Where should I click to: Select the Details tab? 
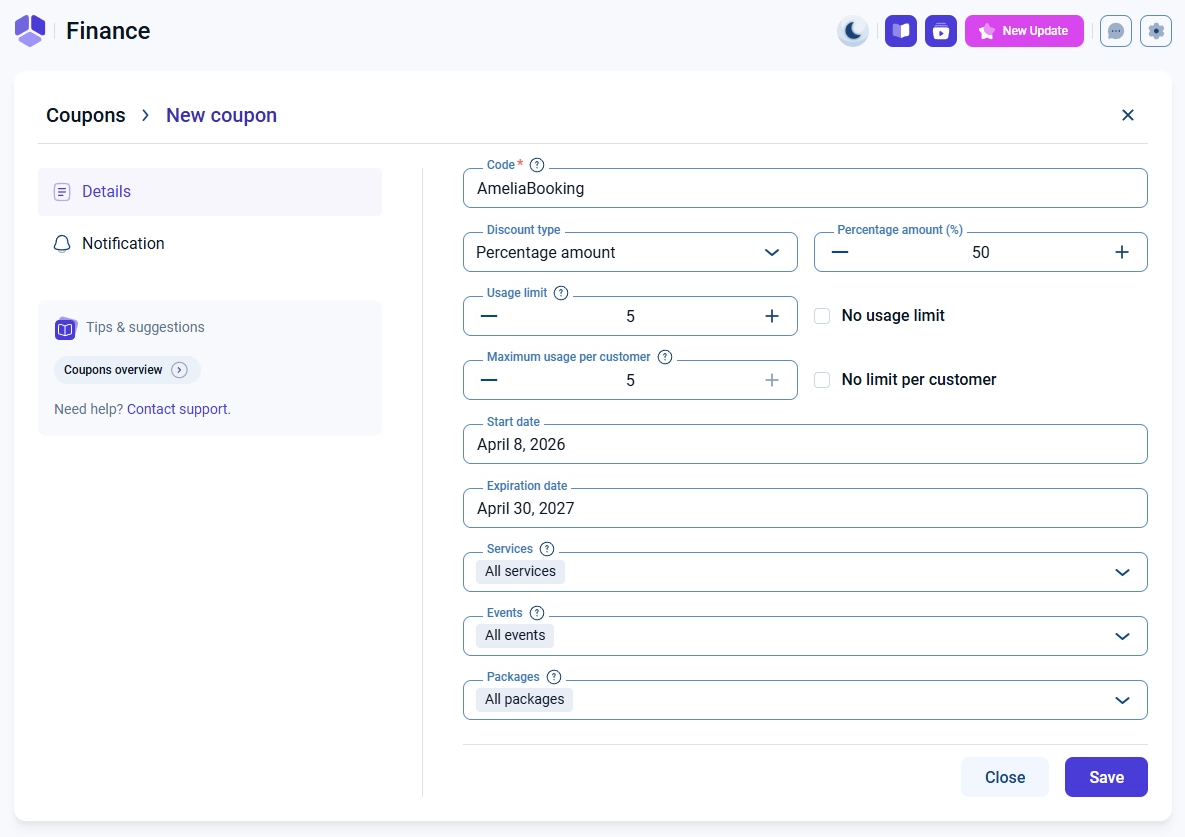107,191
